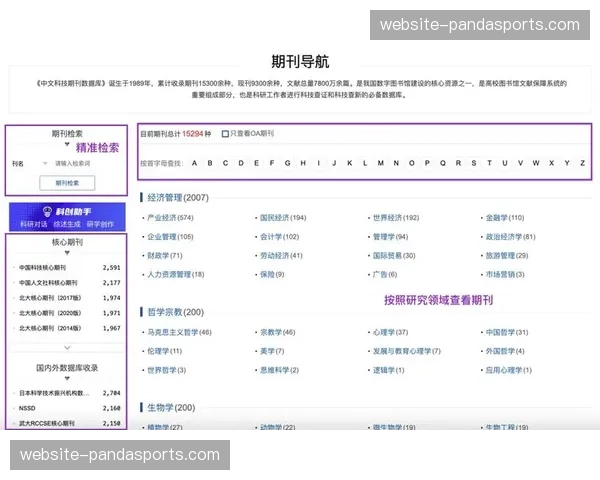Open 中国哲学(31) subcategory
Viewport: 600px width, 480px height.
pos(507,332)
